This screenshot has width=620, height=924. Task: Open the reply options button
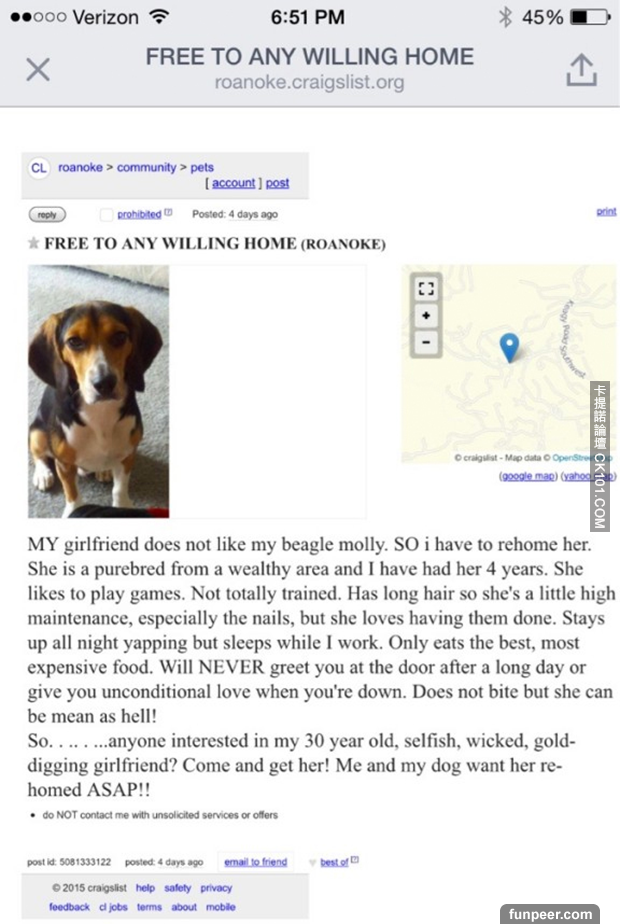[47, 214]
